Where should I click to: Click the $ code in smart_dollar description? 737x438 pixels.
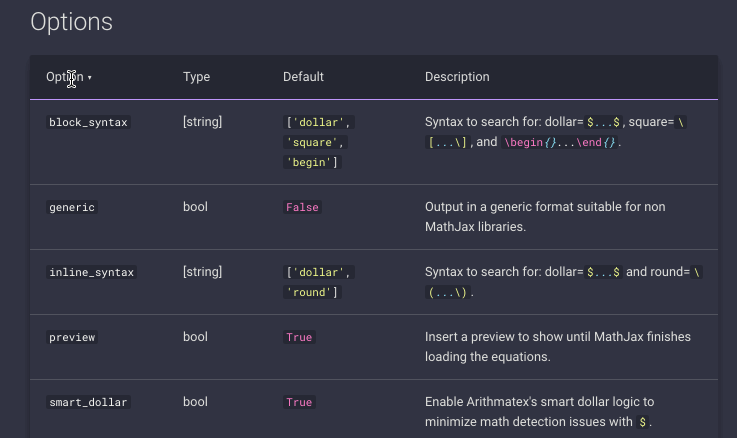643,422
